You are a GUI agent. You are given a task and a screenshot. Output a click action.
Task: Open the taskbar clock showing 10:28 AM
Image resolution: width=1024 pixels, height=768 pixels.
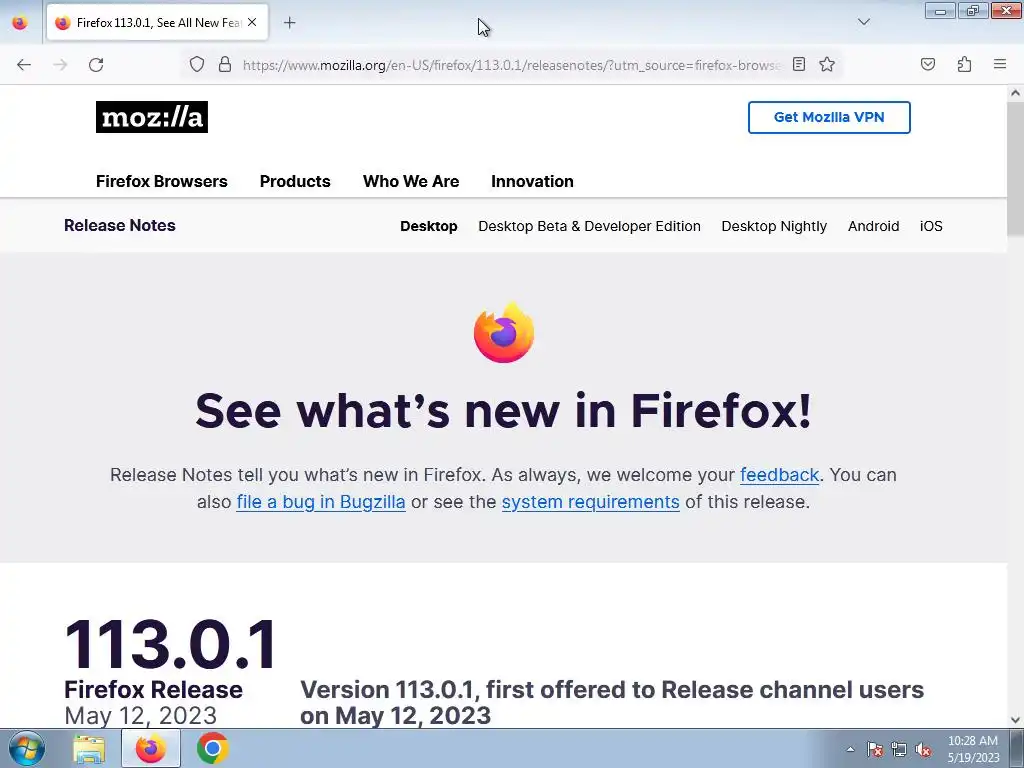tap(973, 749)
